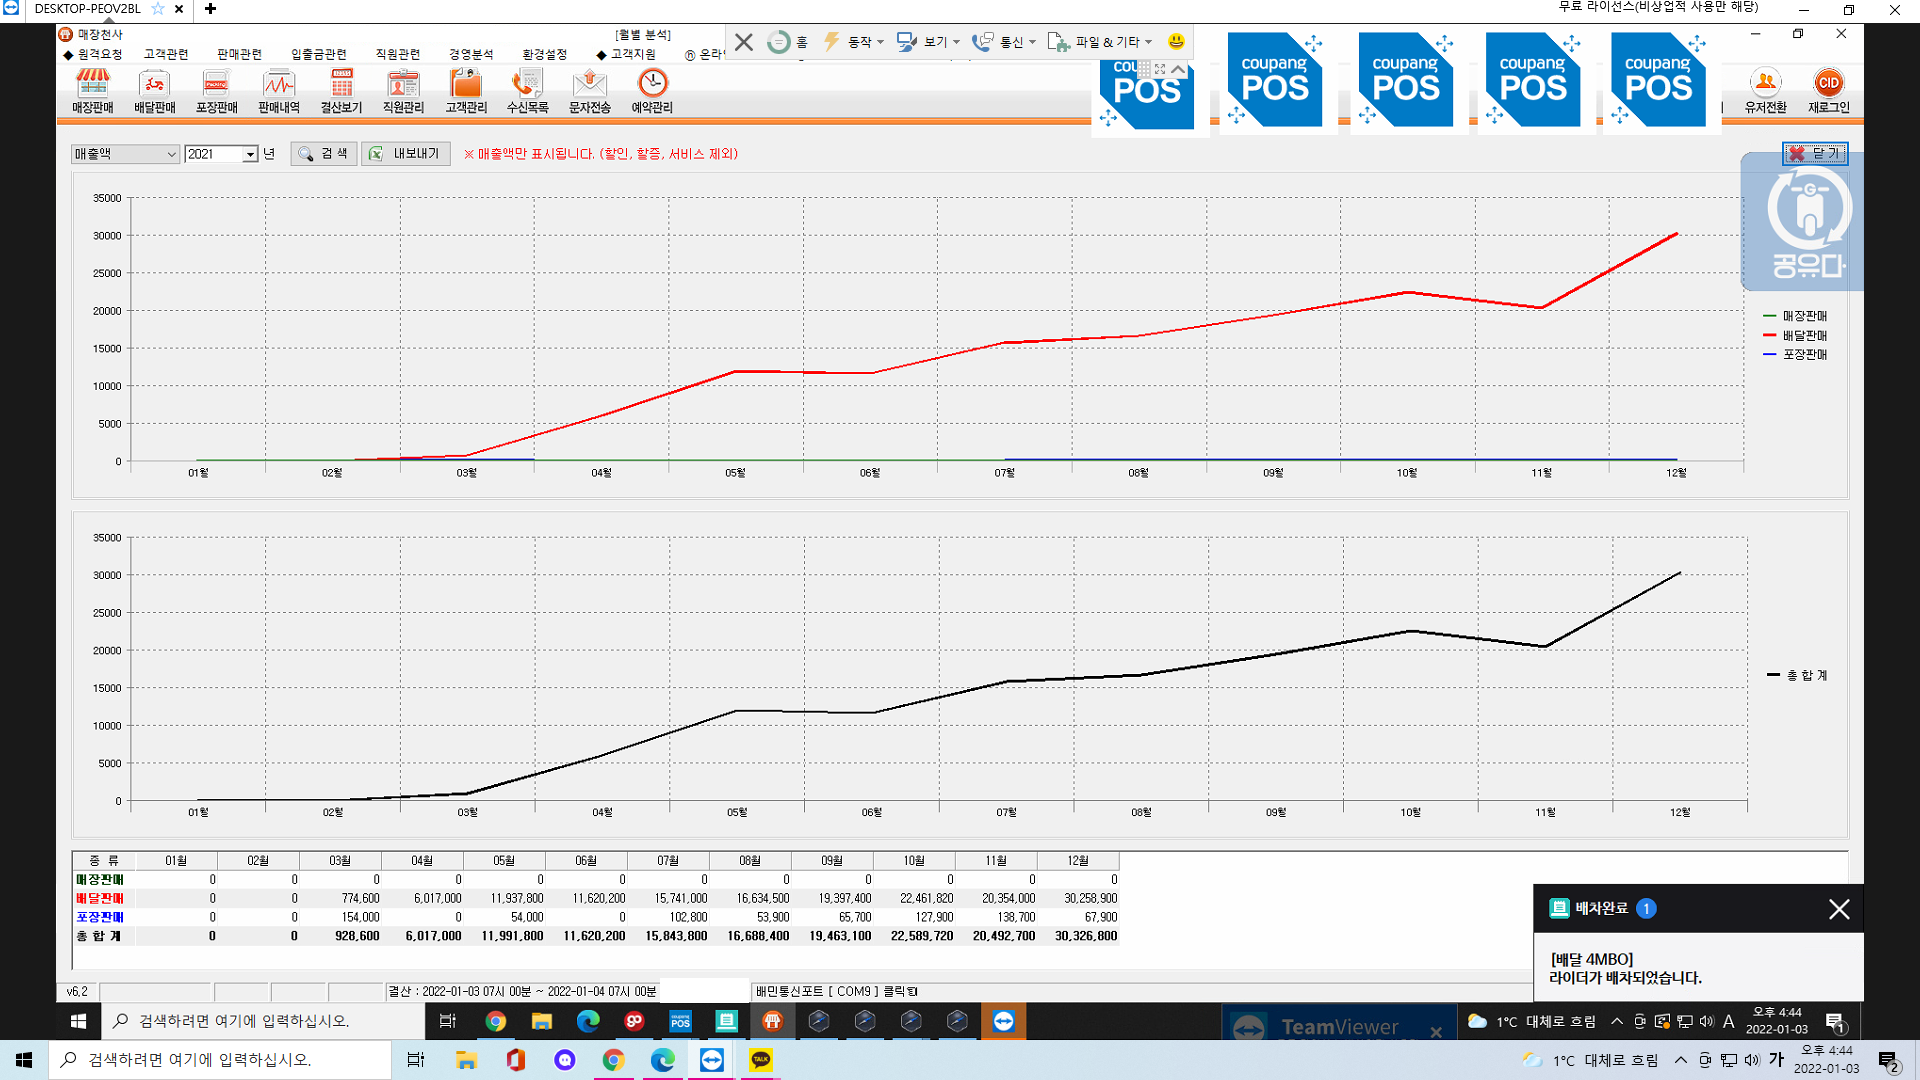Viewport: 1920px width, 1080px height.
Task: Click TeamViewer 홈 home icon
Action: pyautogui.click(x=787, y=42)
